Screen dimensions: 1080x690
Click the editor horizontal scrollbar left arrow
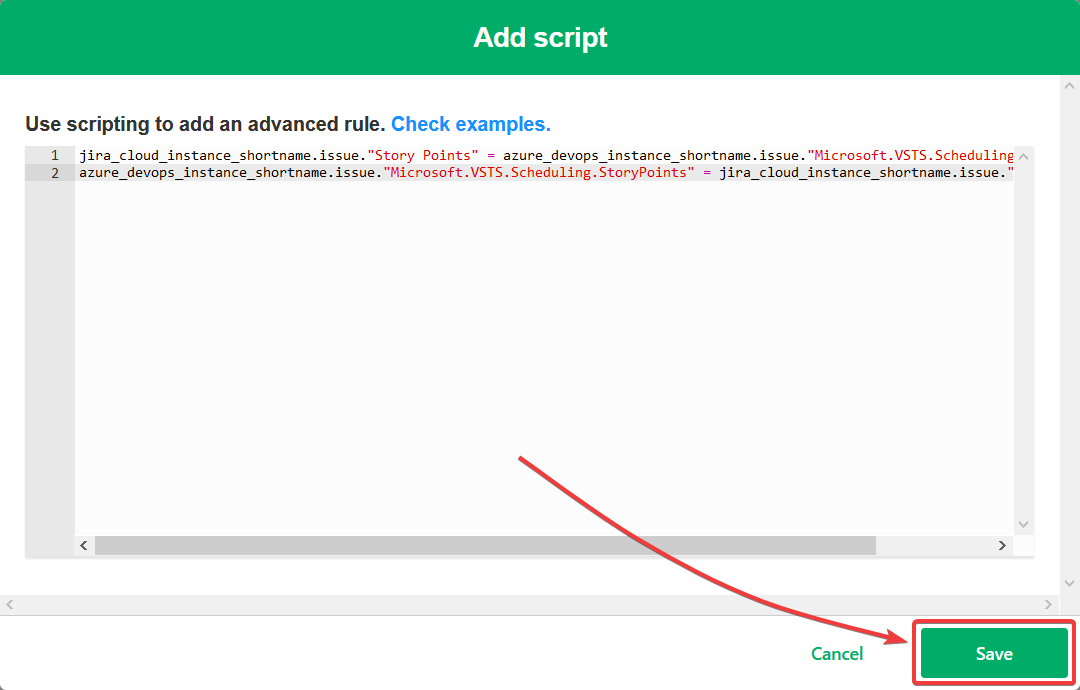[x=84, y=545]
